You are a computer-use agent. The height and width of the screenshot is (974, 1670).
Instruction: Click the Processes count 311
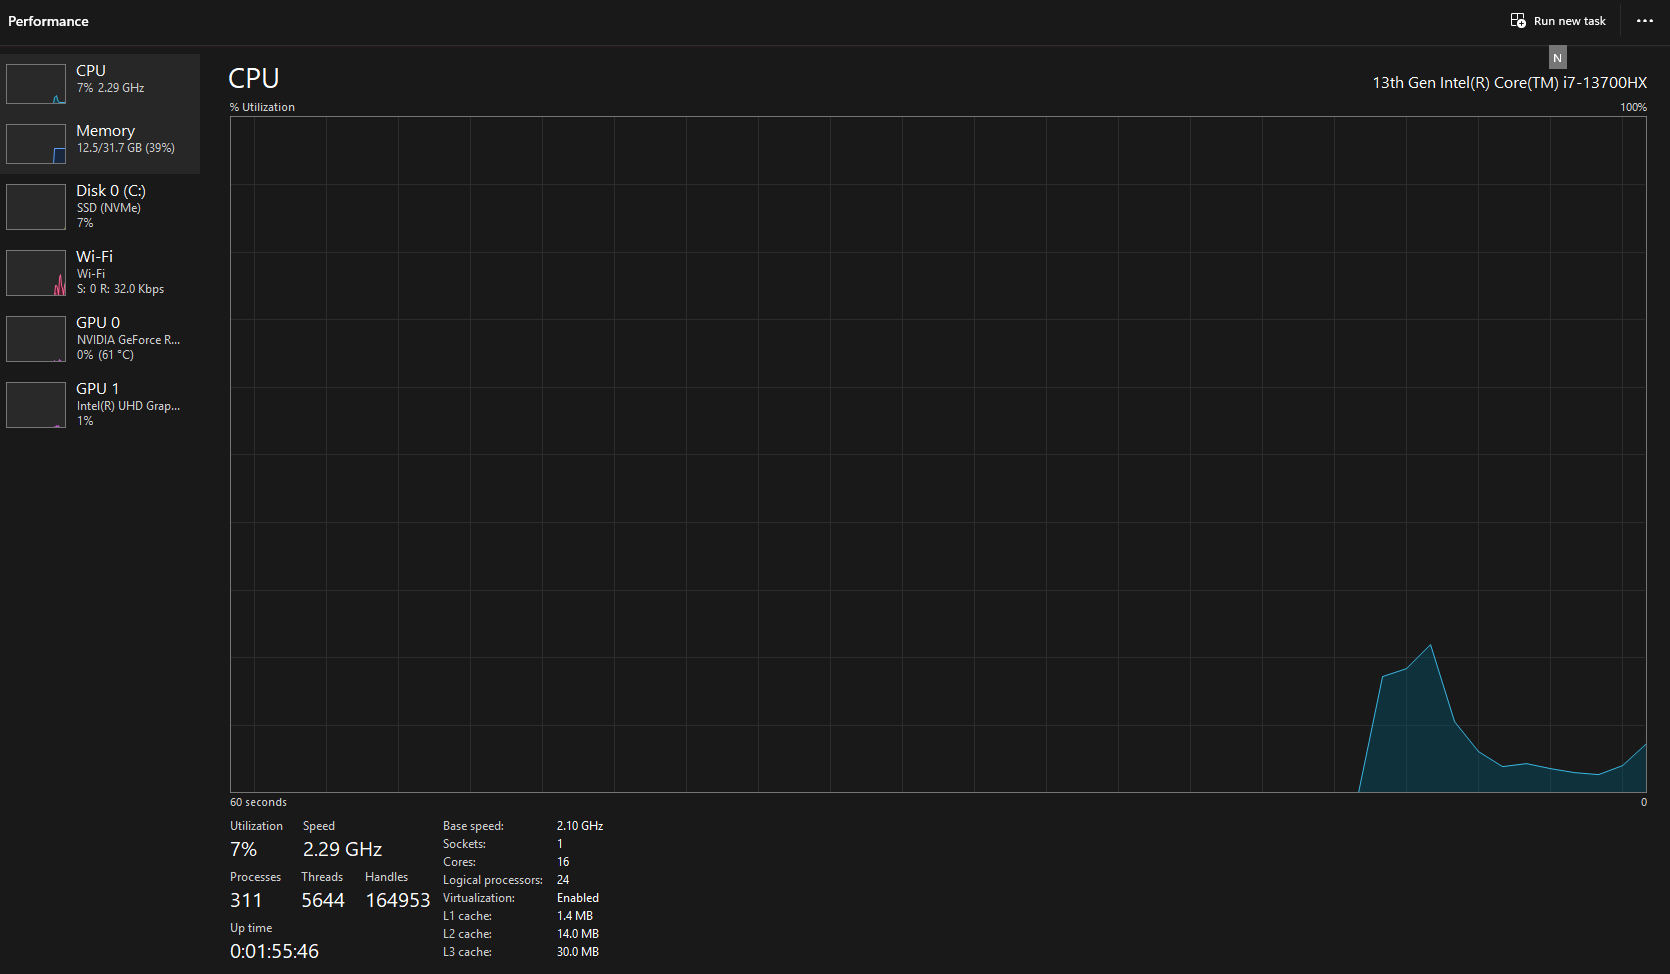tap(246, 900)
